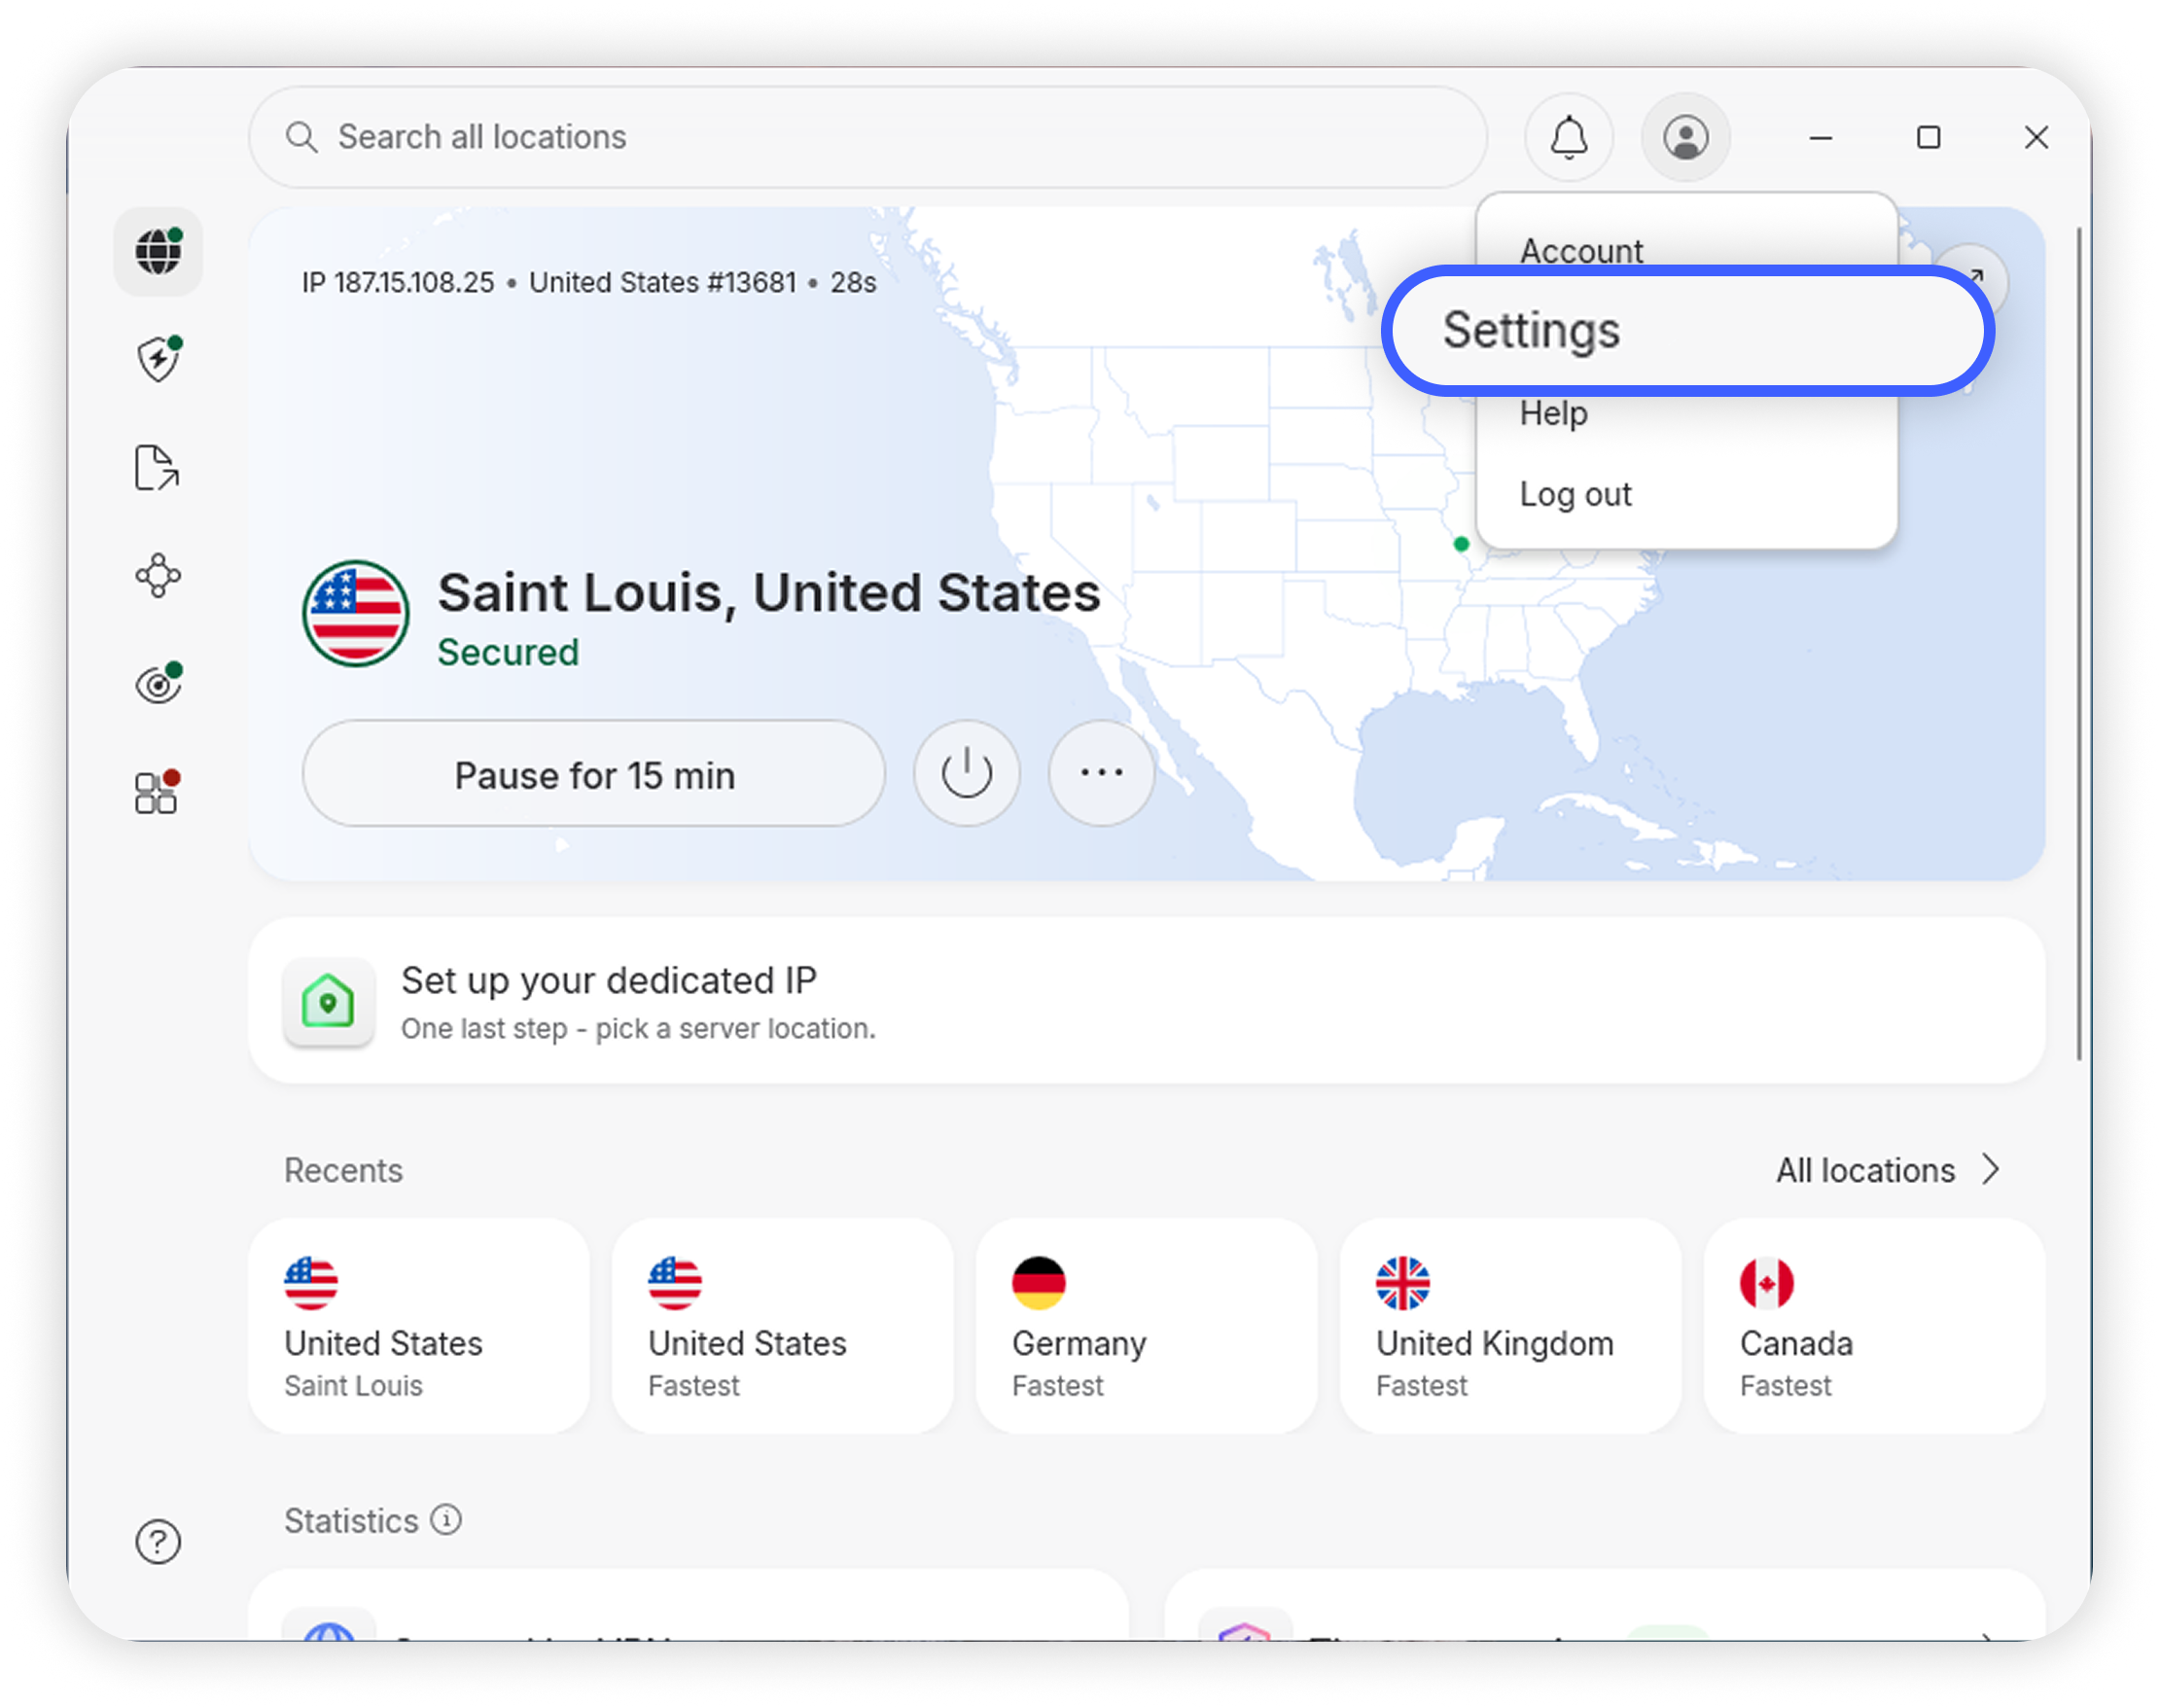Screen dimensions: 2159x1708
Task: Select Settings from profile menu
Action: 1686,330
